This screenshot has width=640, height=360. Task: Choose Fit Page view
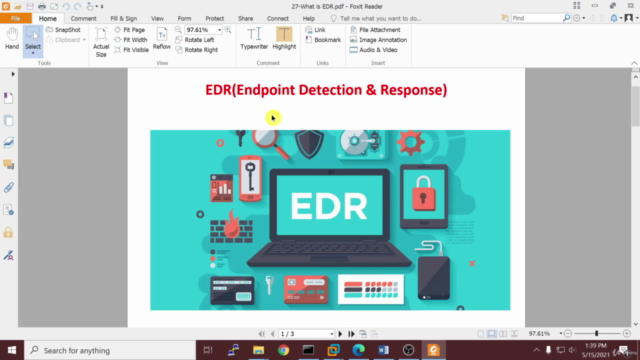129,30
